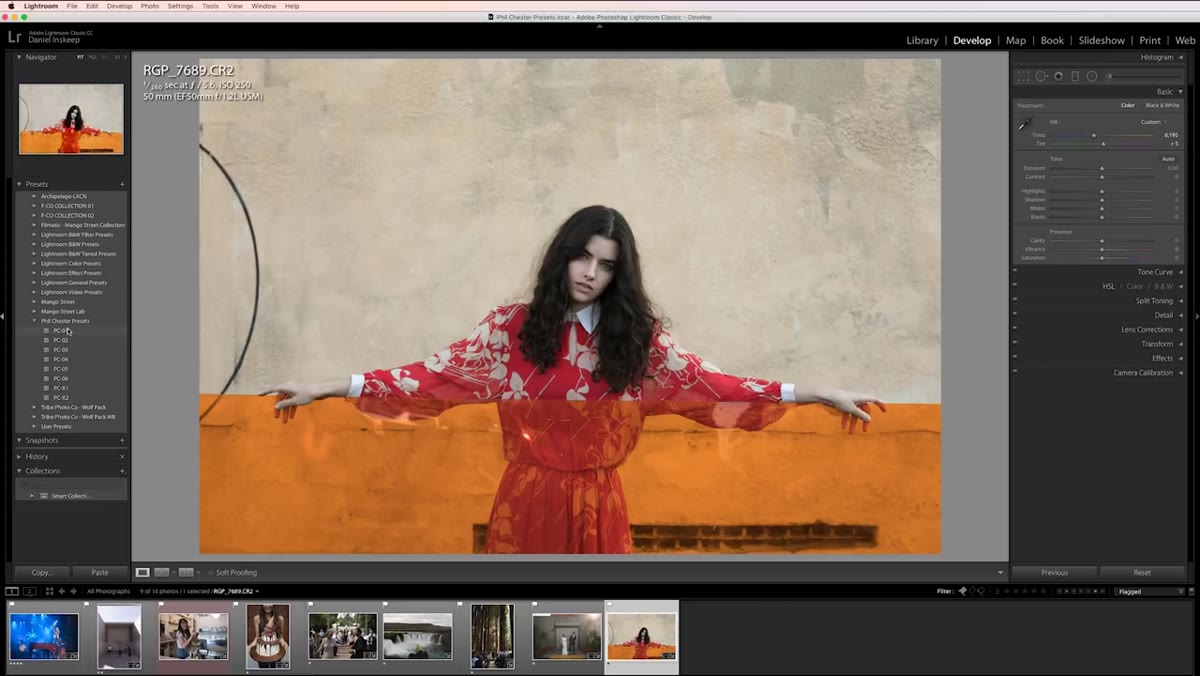This screenshot has height=676, width=1200.
Task: Select the concert photo thumbnail in filmstrip
Action: (x=44, y=636)
